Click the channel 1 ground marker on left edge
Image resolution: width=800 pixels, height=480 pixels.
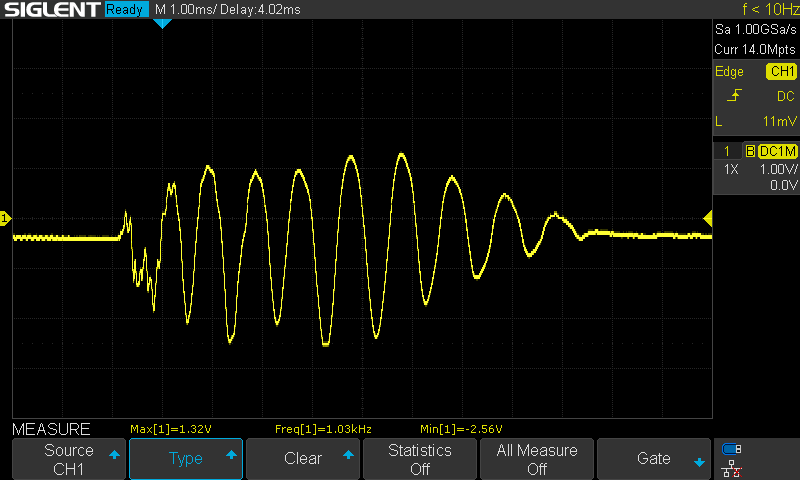click(x=5, y=218)
